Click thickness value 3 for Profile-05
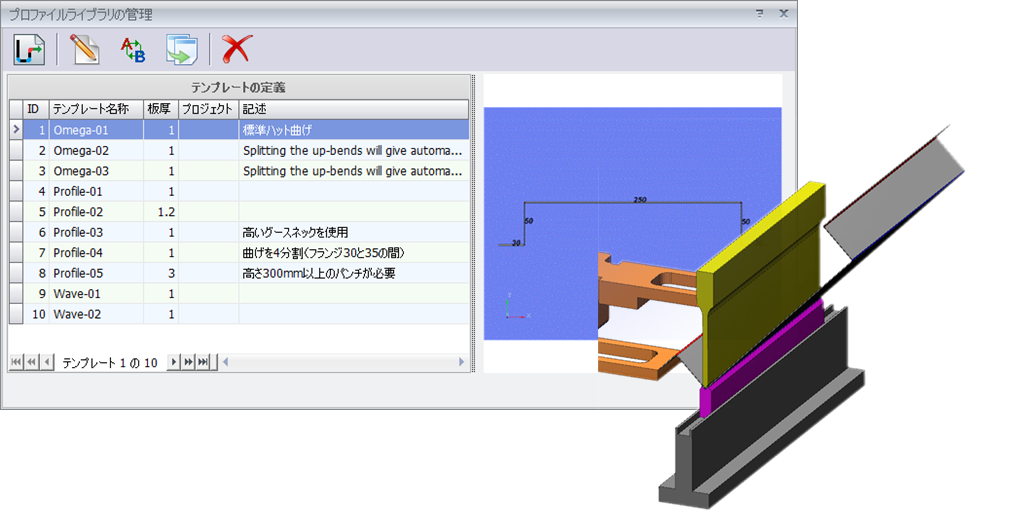Screen dimensions: 1012x528 [x=161, y=273]
